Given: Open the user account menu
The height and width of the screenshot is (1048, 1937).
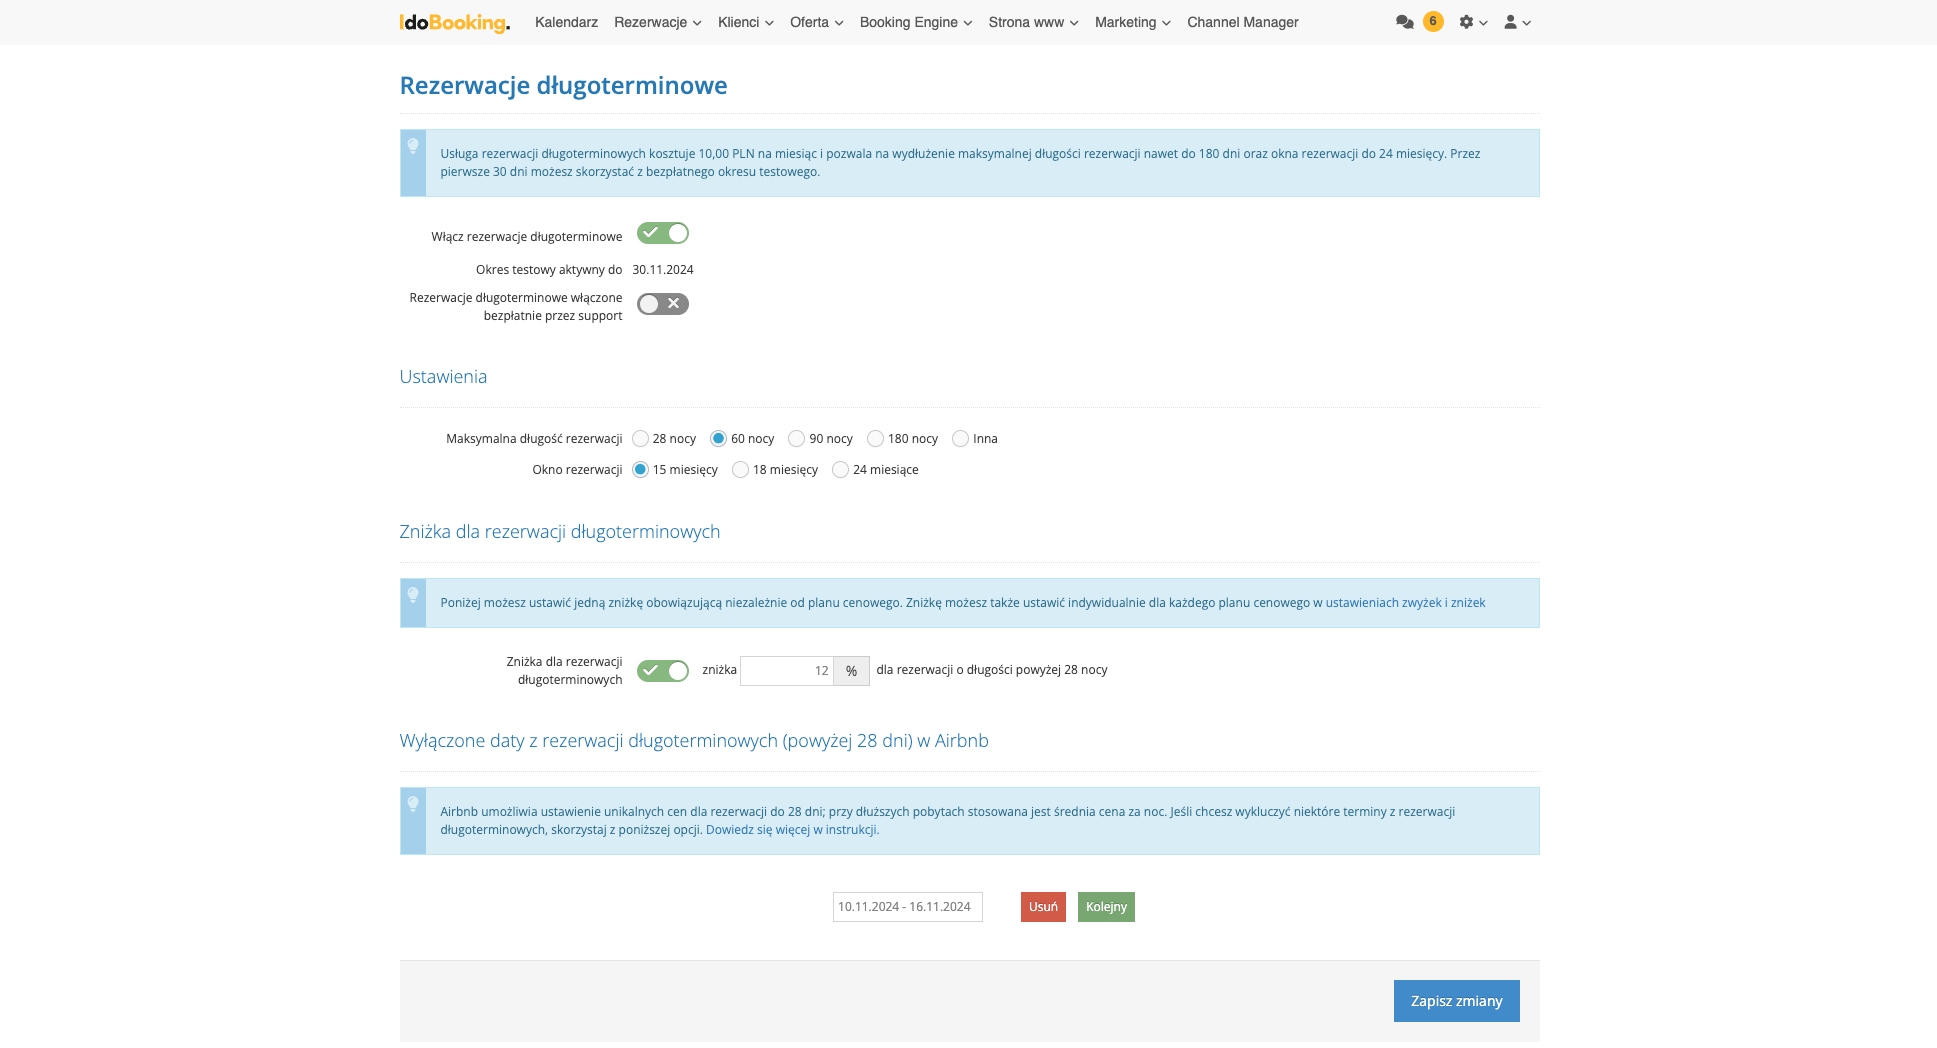Looking at the screenshot, I should coord(1516,22).
